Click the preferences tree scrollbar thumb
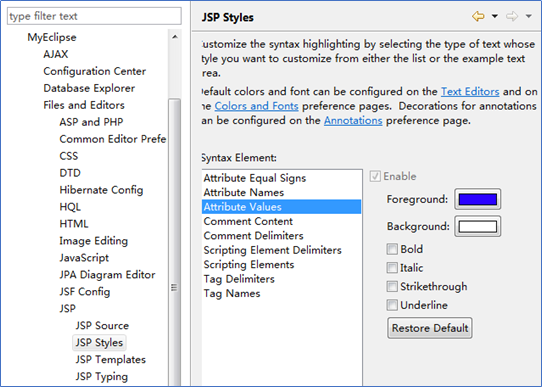 174,242
